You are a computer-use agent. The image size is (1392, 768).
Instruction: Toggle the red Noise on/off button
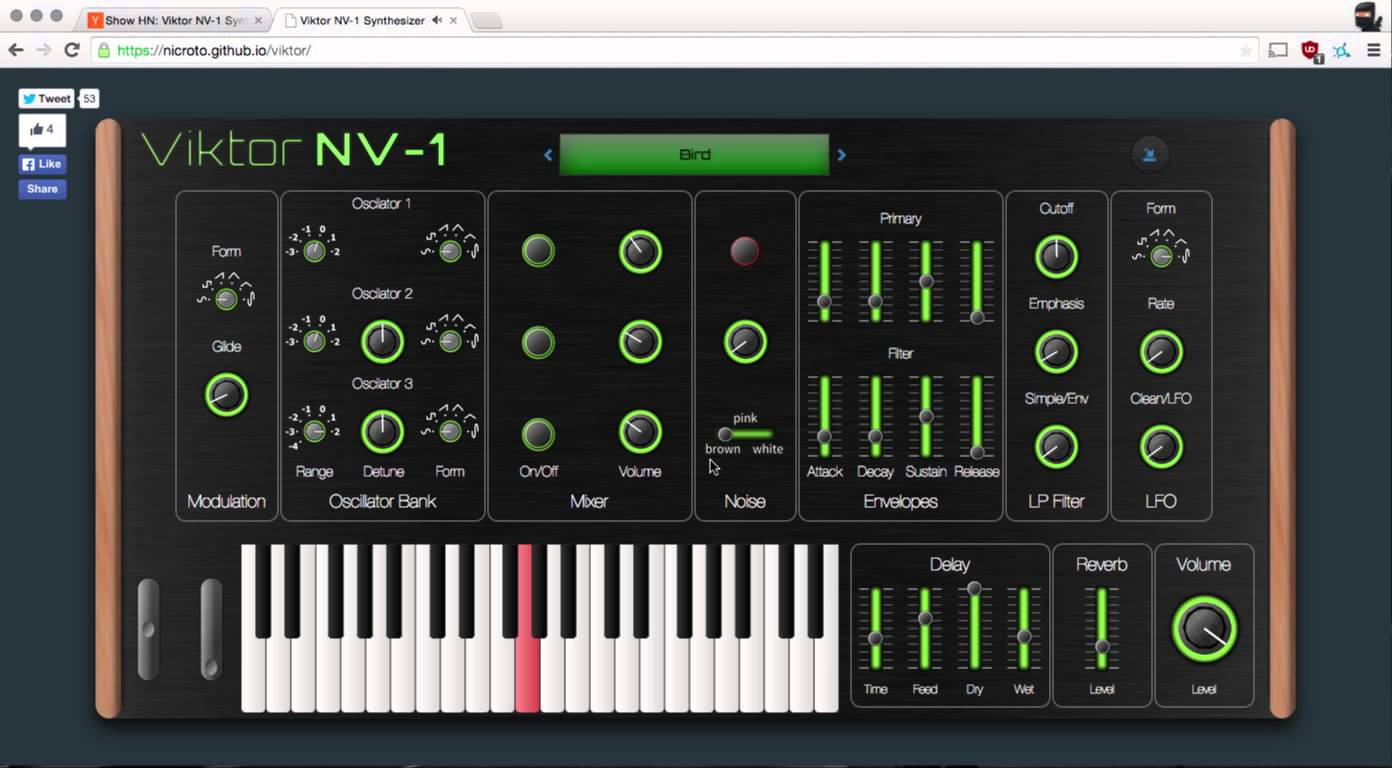[744, 251]
